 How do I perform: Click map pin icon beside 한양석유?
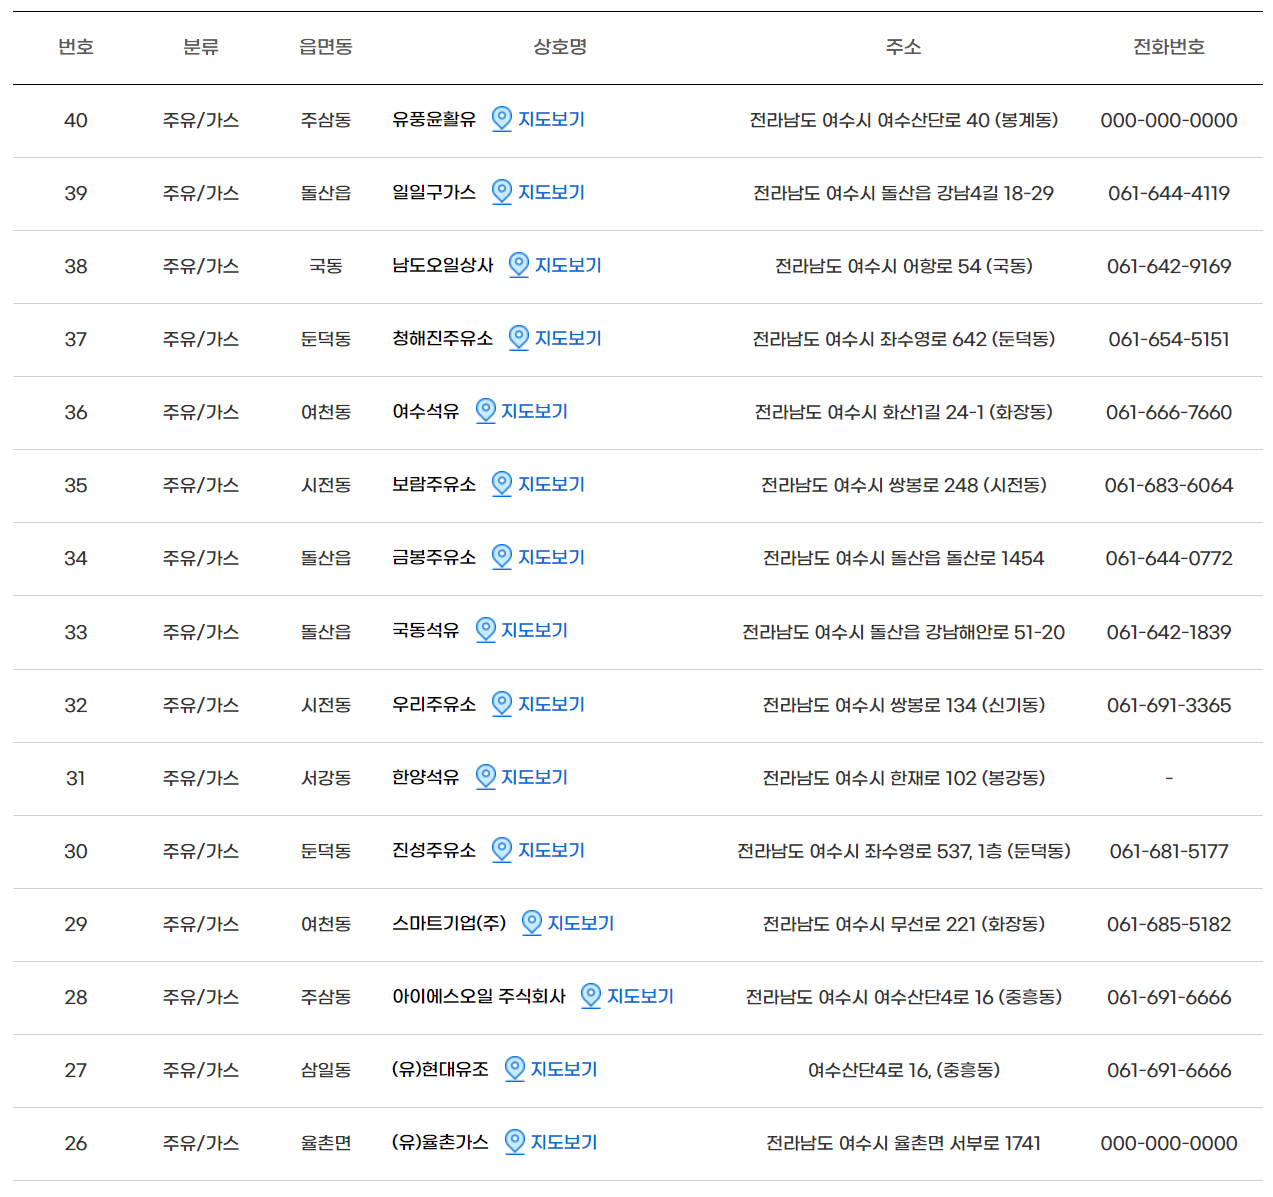(486, 777)
